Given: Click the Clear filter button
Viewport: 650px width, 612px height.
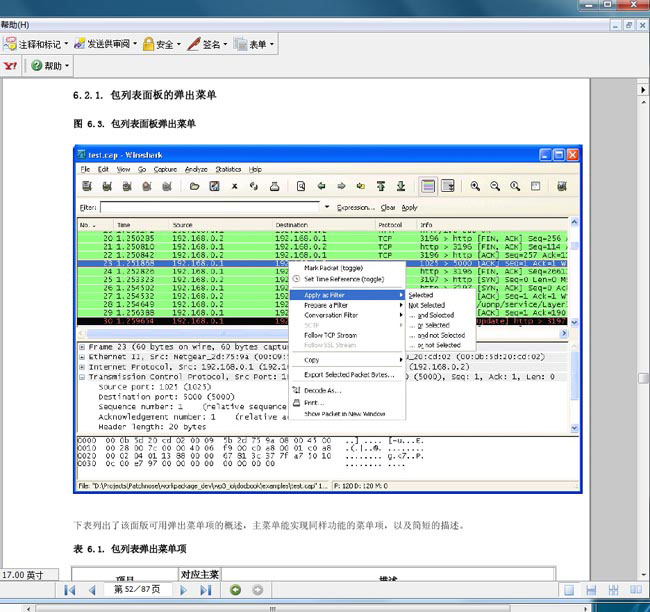Looking at the screenshot, I should (x=388, y=207).
